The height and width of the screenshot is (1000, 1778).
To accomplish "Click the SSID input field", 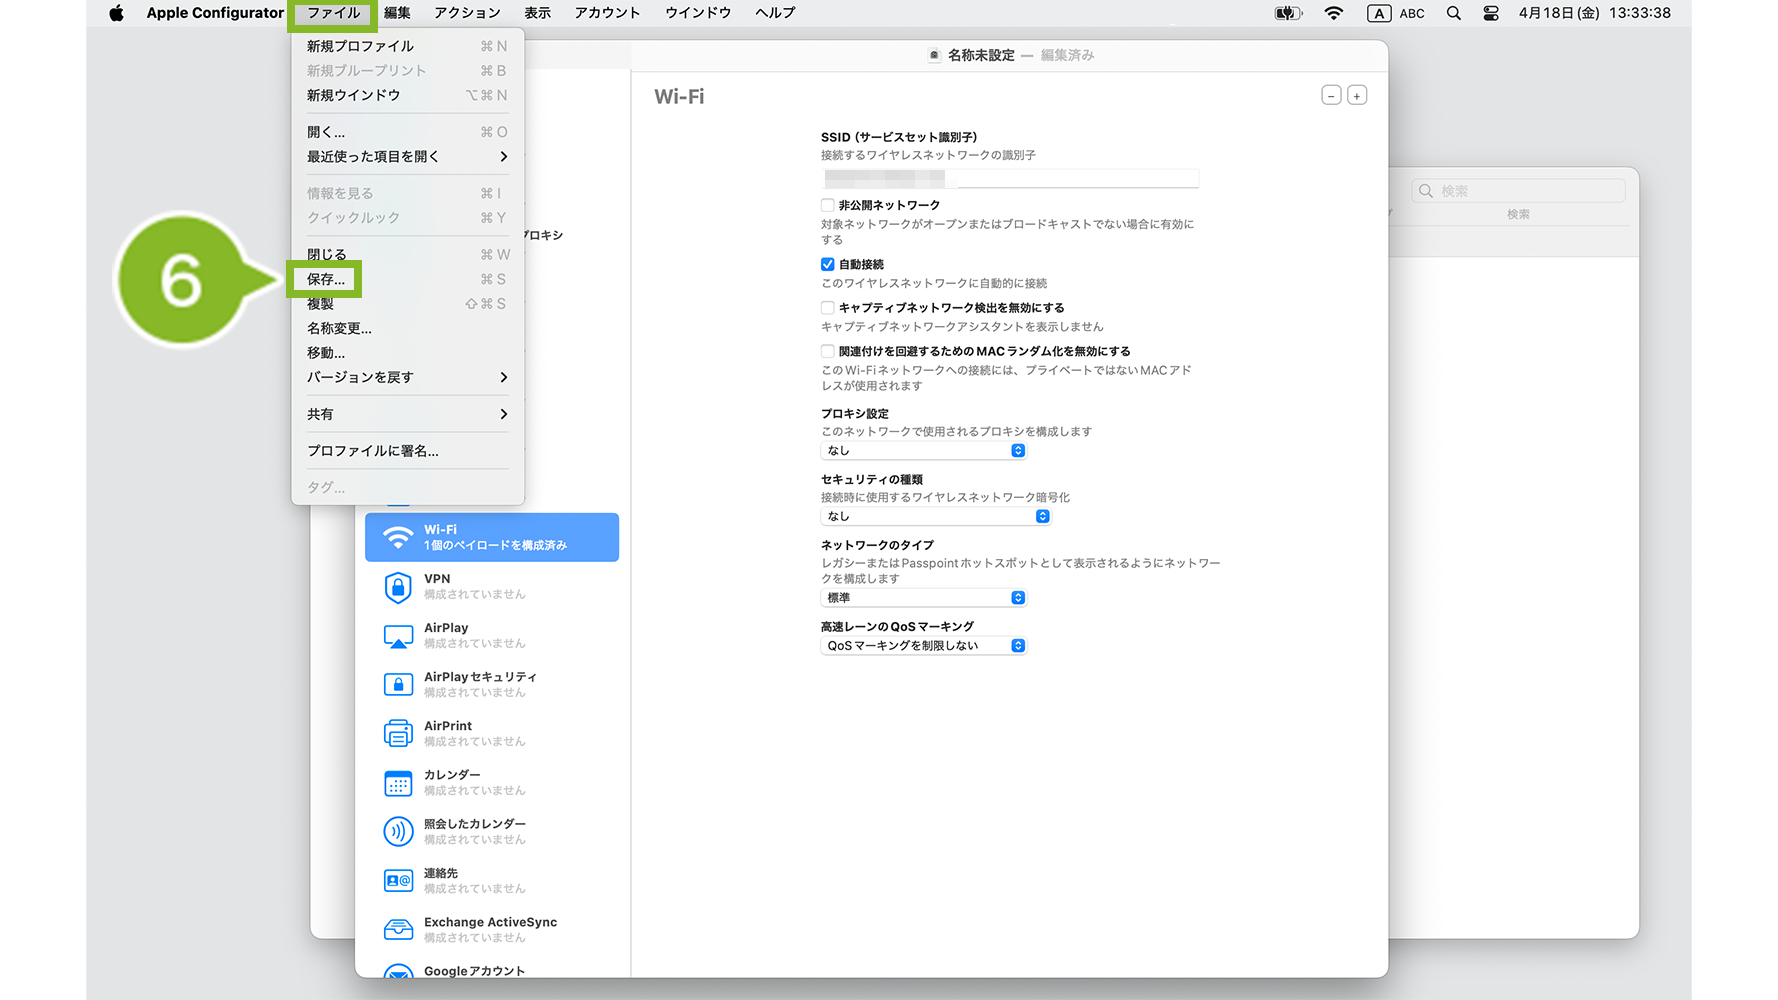I will [x=1010, y=179].
